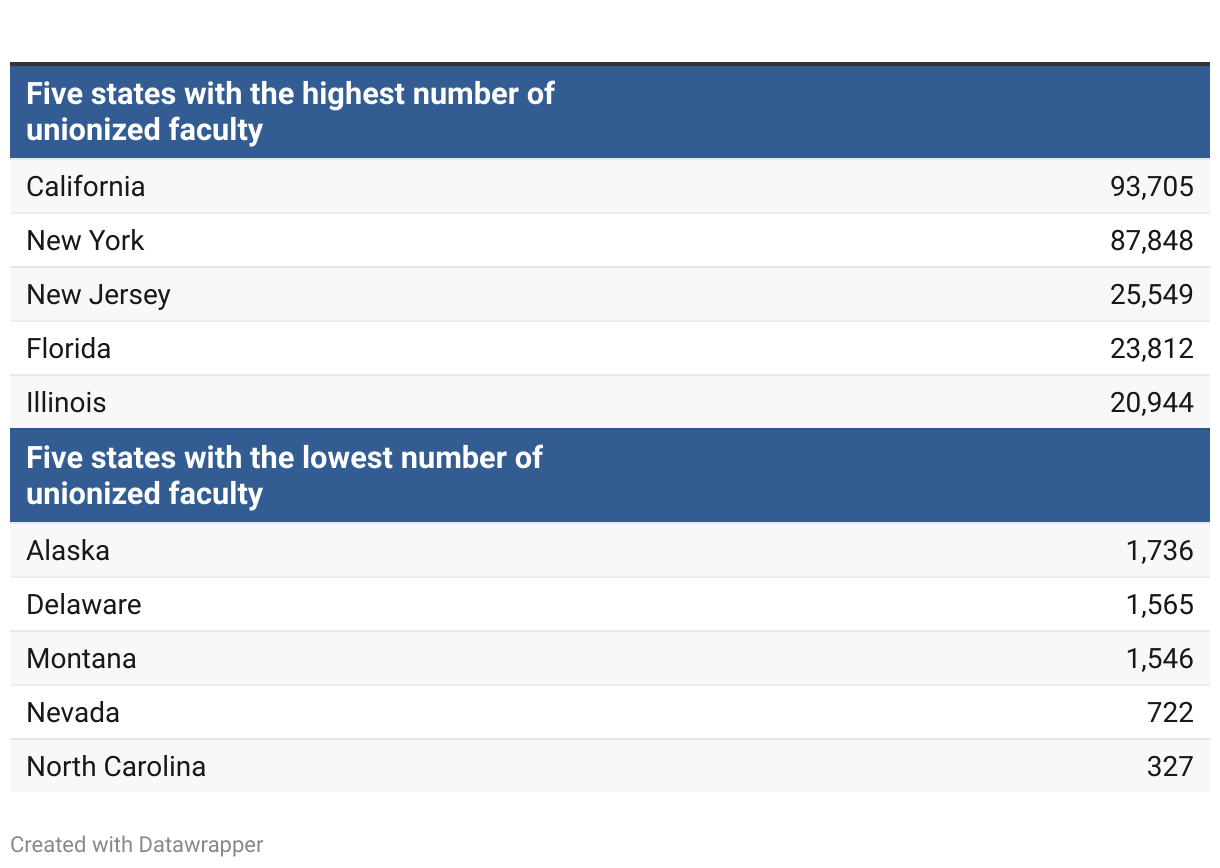Screen dimensions: 1220x868
Task: Select the Nevada row label
Action: 73,713
